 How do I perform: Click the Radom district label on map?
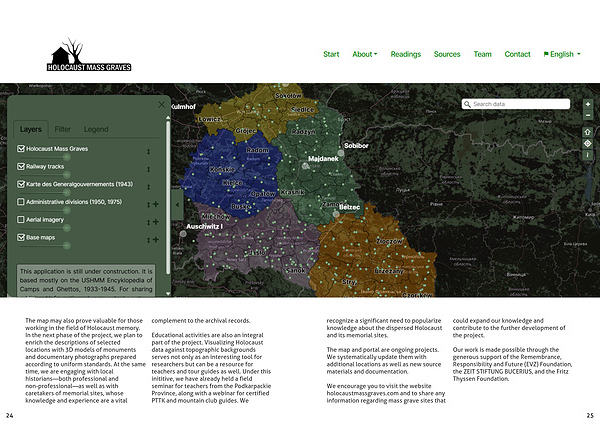click(x=257, y=150)
